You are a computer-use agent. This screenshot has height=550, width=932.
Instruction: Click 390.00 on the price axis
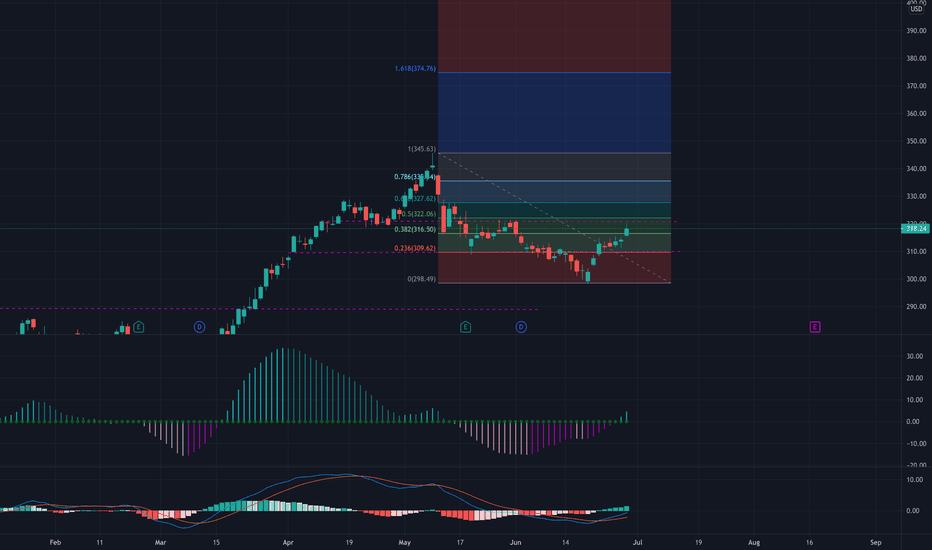(916, 31)
